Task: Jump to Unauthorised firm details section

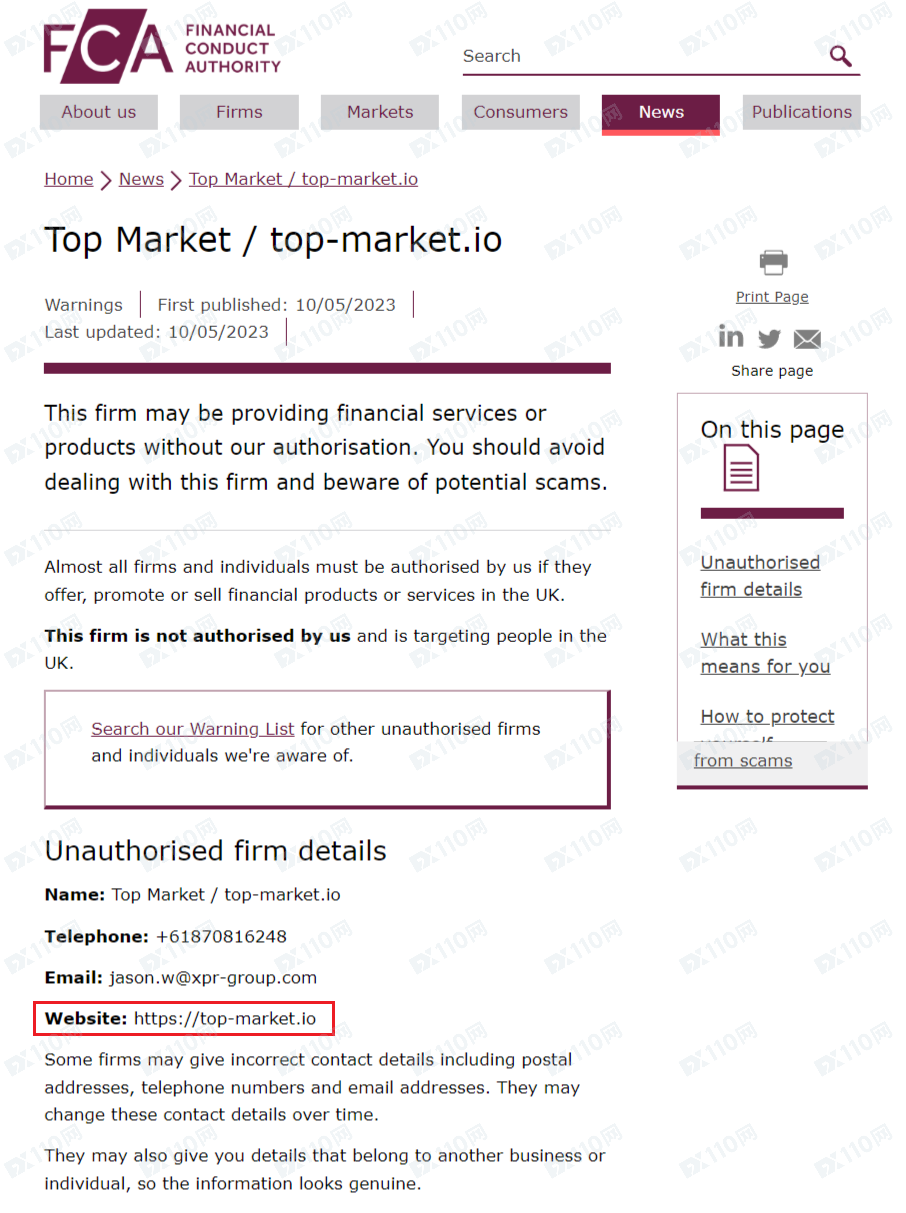Action: click(x=760, y=576)
